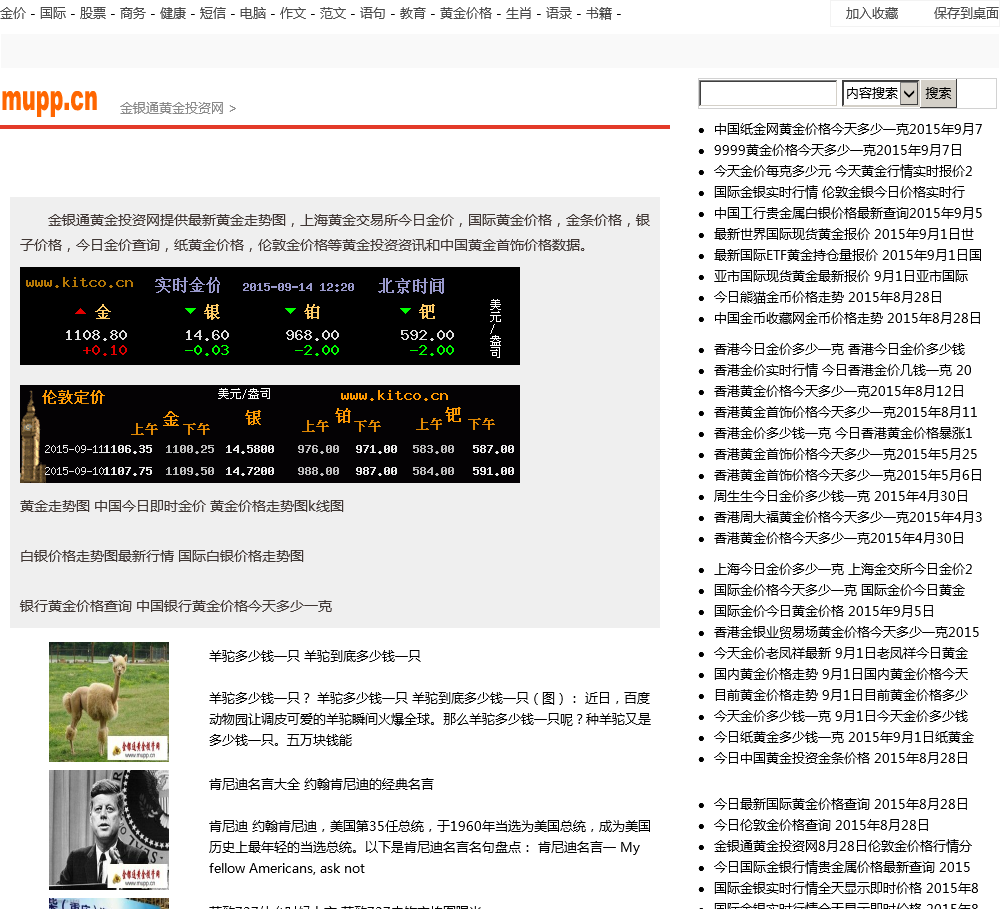Click 保存到桌面 button

(x=966, y=13)
